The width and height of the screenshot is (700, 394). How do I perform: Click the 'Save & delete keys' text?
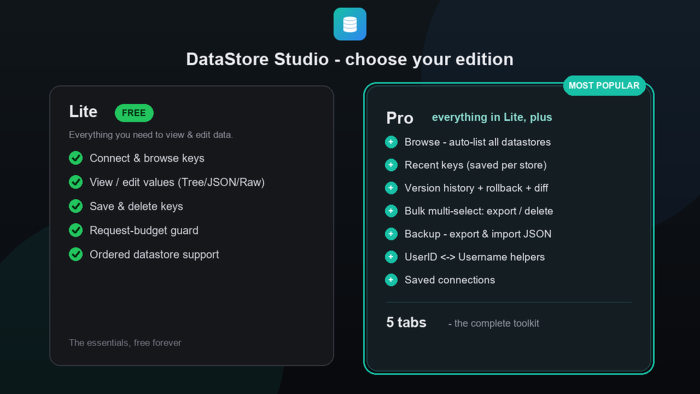(x=136, y=207)
